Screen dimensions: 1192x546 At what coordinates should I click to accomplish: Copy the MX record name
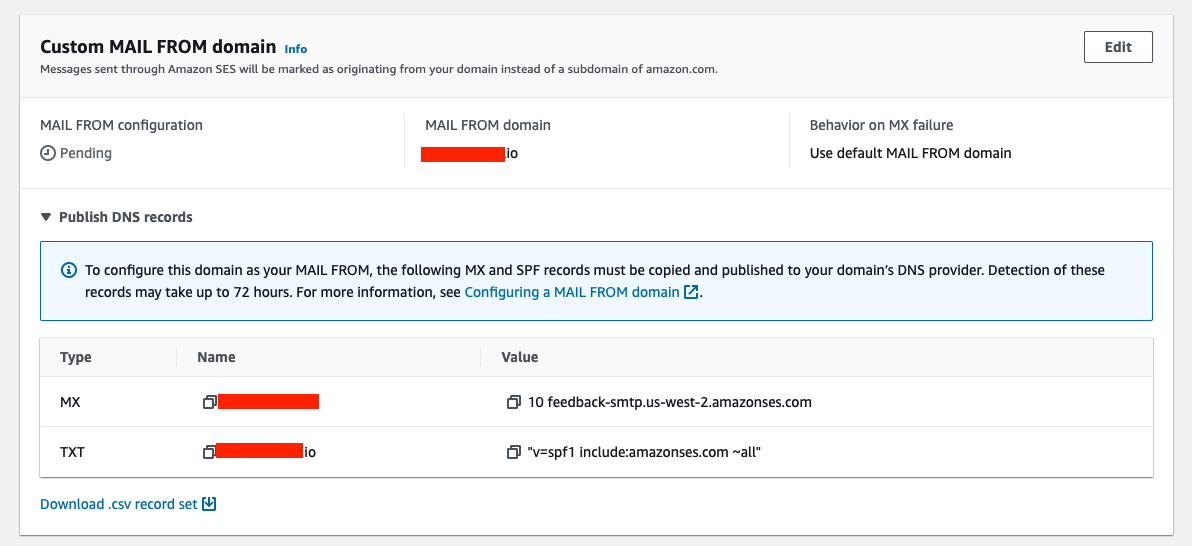tap(209, 402)
